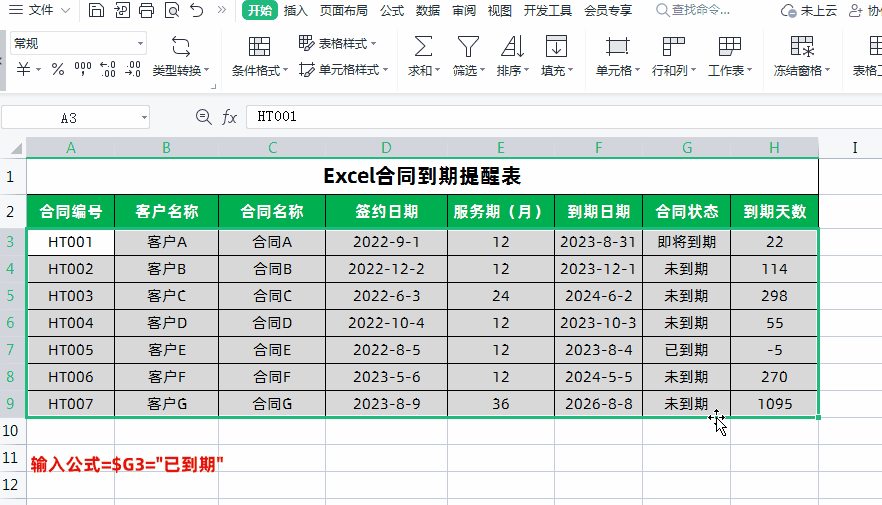This screenshot has width=882, height=505.
Task: Click cell containing HT004
Action: (70, 323)
